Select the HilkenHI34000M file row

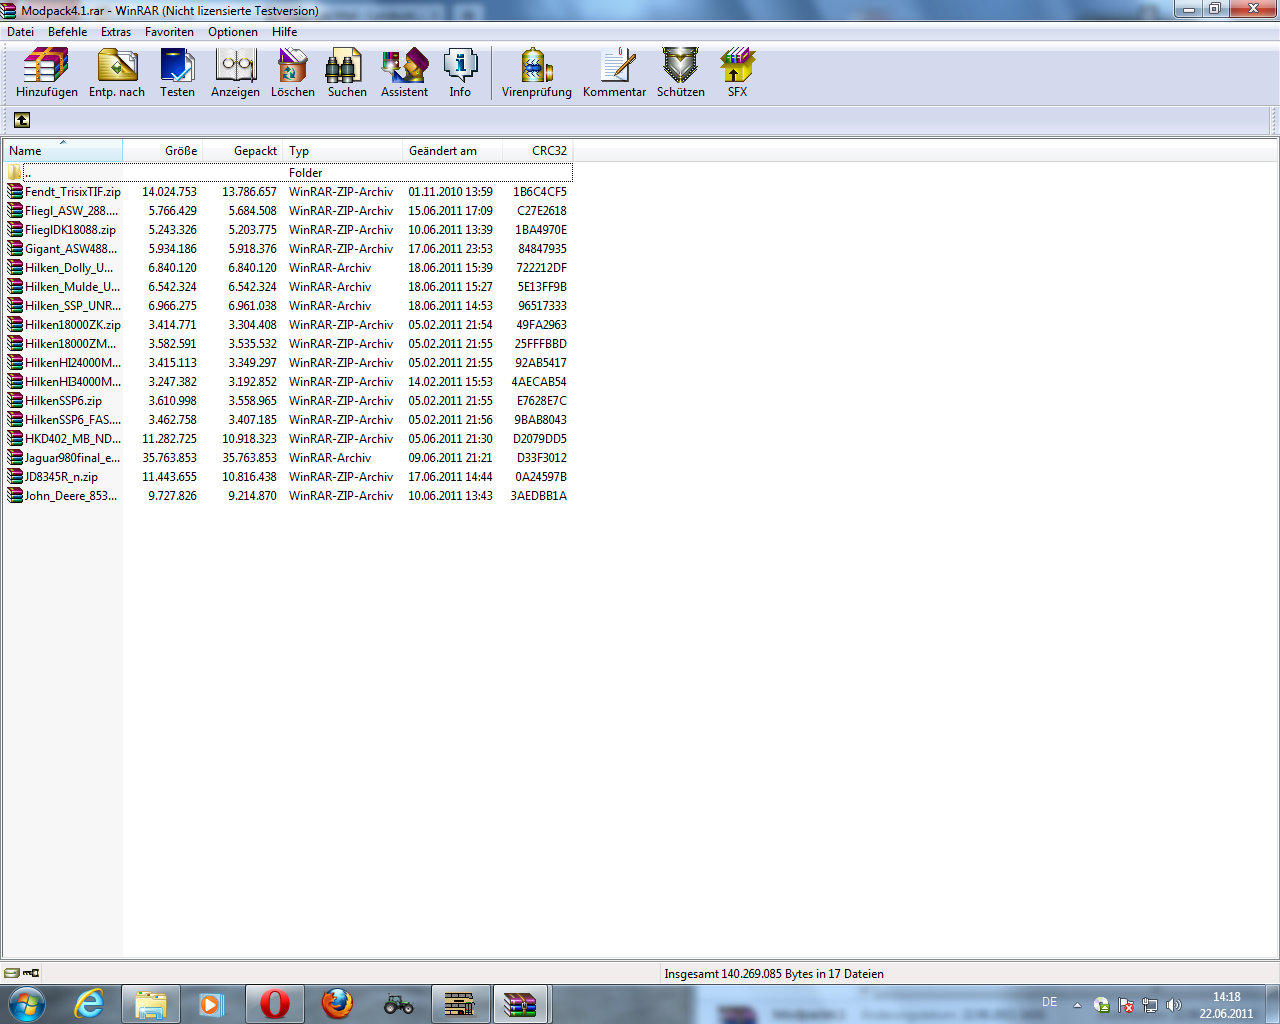(x=288, y=382)
